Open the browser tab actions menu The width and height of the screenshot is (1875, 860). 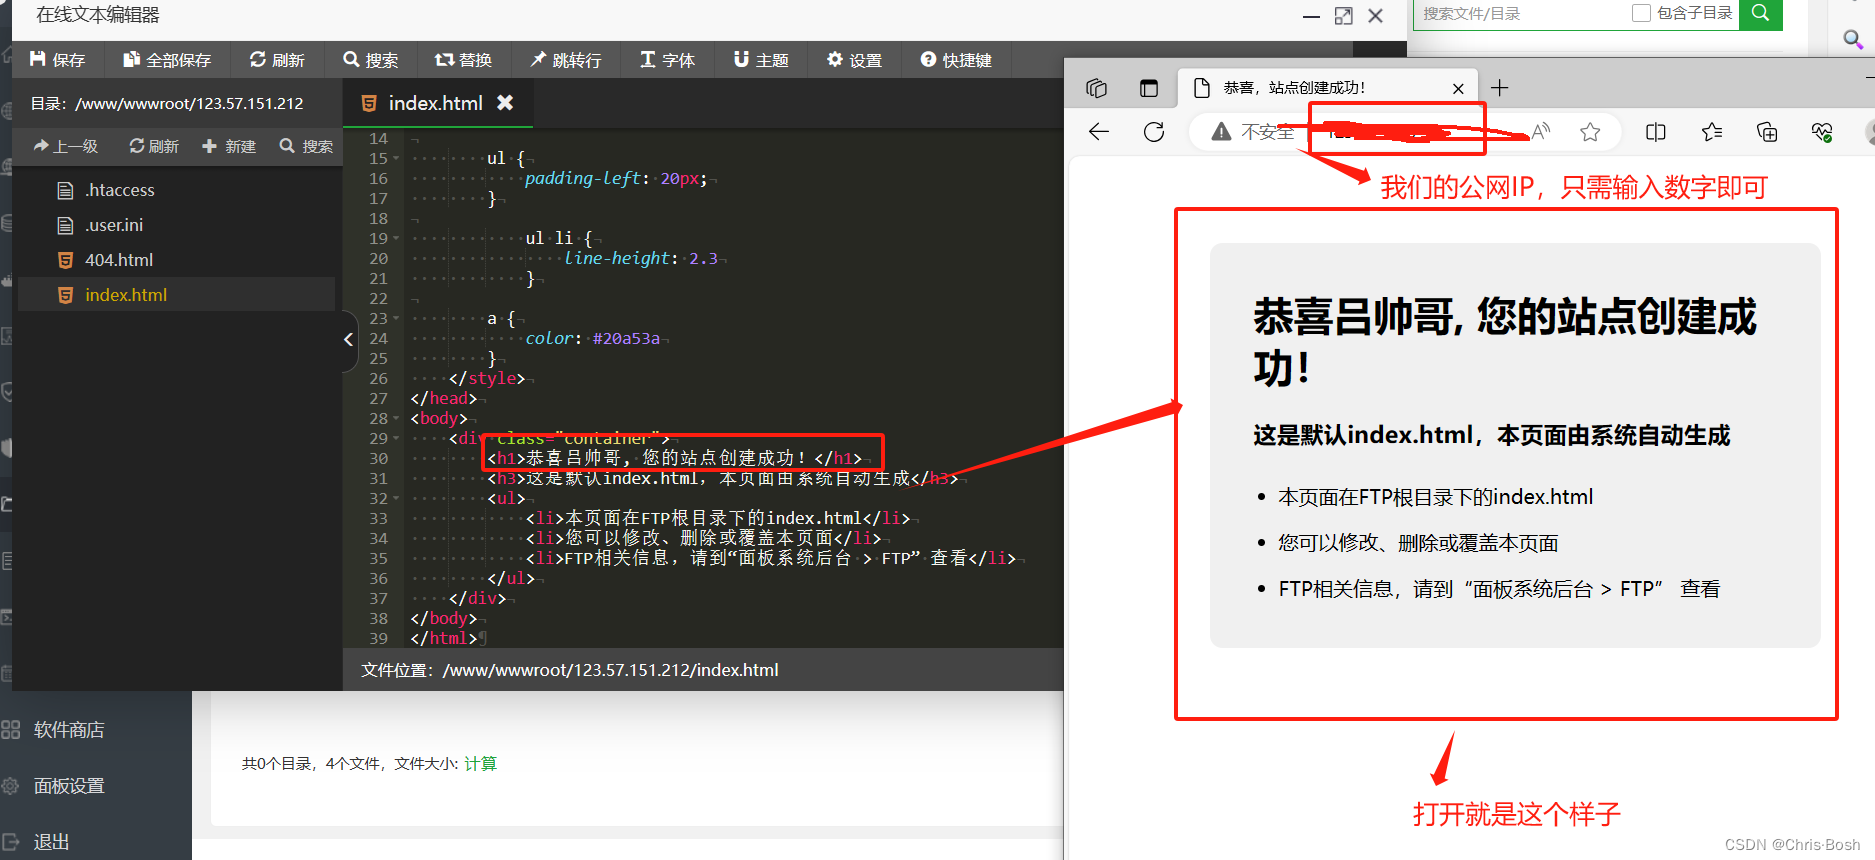(x=1149, y=88)
